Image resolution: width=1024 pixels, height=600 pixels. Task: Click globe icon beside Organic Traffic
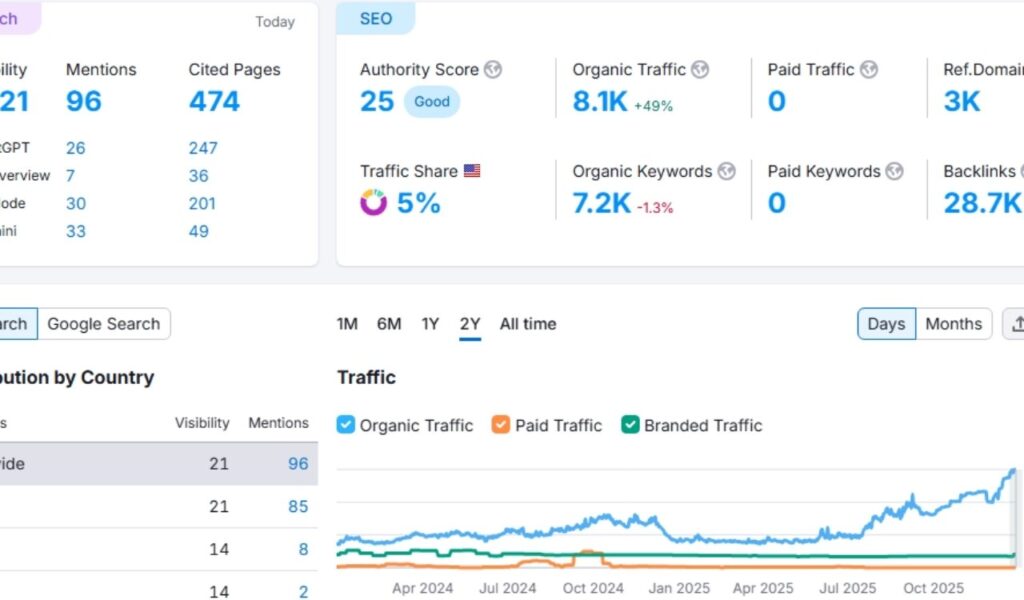tap(700, 70)
